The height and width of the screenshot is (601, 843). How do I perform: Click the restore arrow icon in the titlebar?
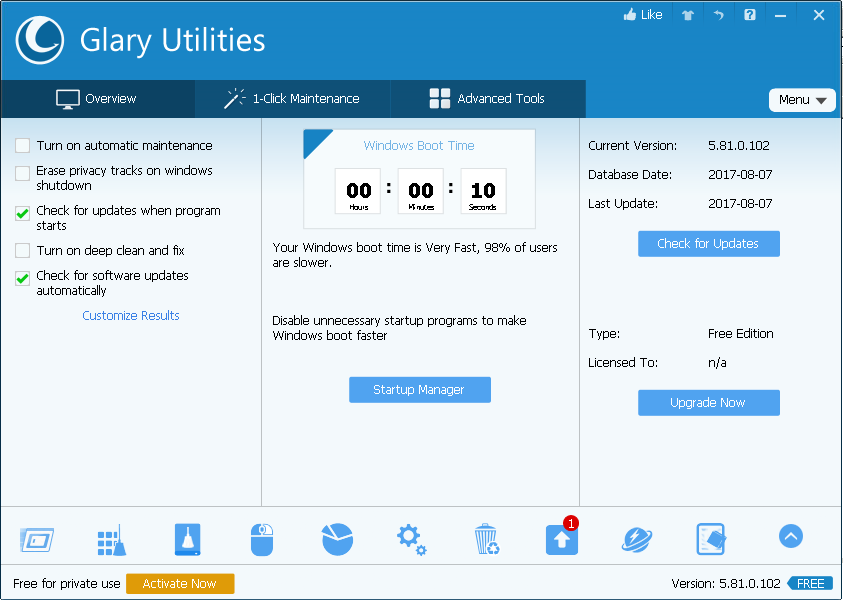[x=718, y=14]
